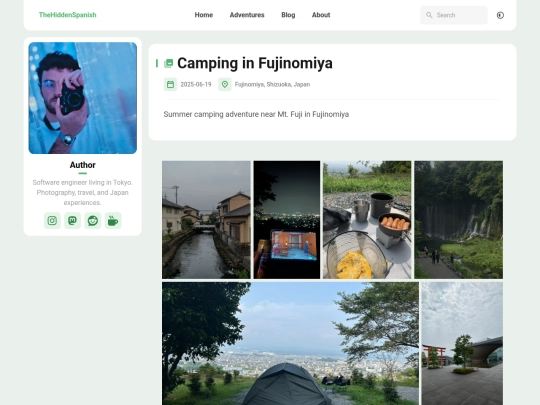Open the Blog menu item
The height and width of the screenshot is (405, 540).
(x=288, y=15)
